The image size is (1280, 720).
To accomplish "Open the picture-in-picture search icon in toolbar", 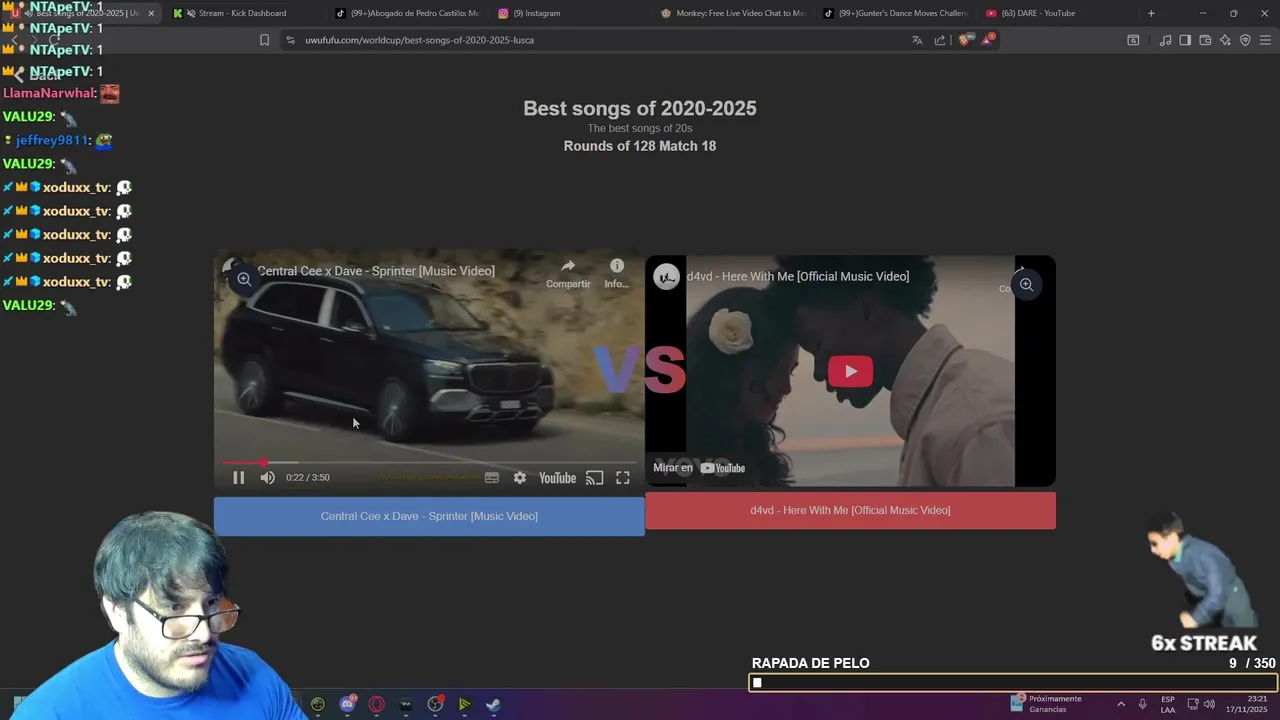I will [x=1133, y=40].
